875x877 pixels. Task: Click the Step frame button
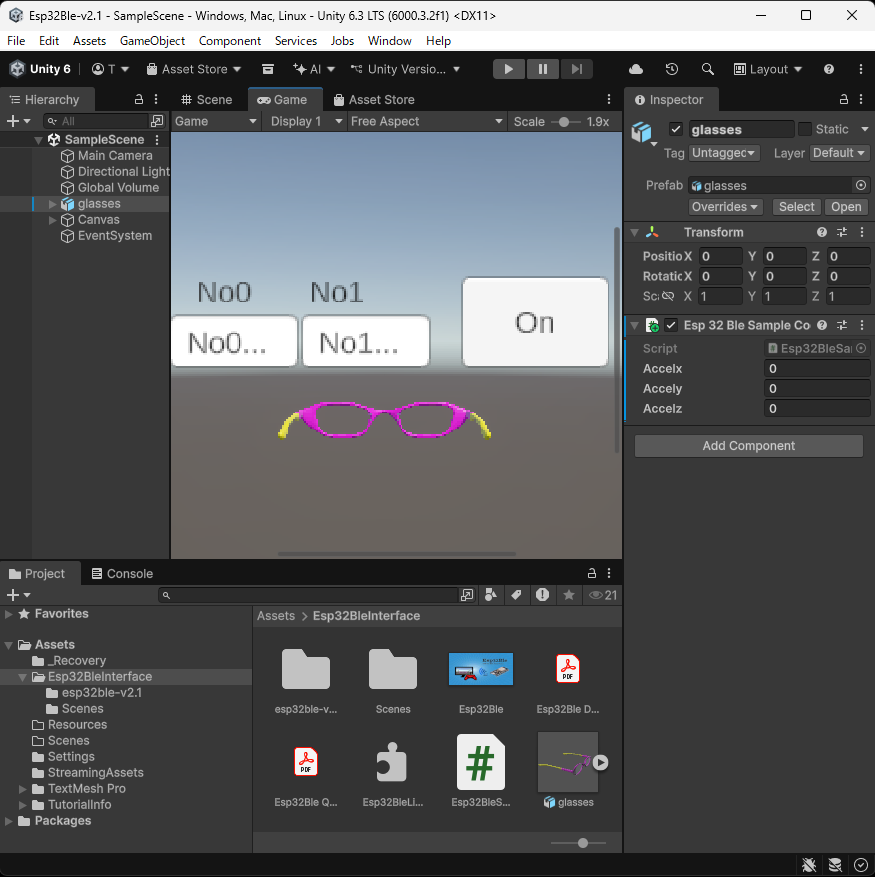coord(576,69)
